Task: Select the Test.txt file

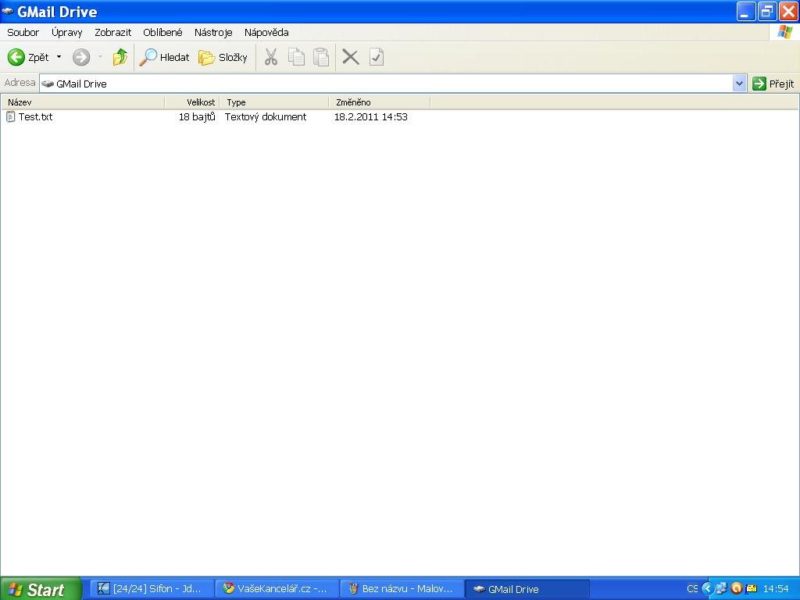Action: point(35,117)
